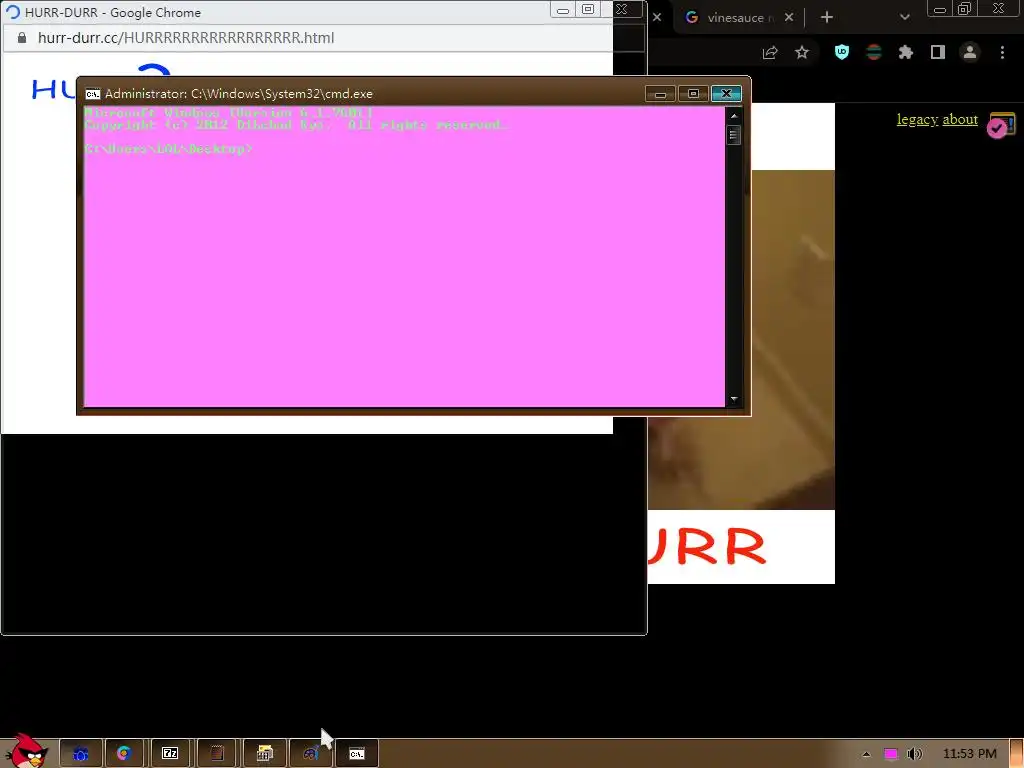Open the red and green striped extension

(x=874, y=52)
